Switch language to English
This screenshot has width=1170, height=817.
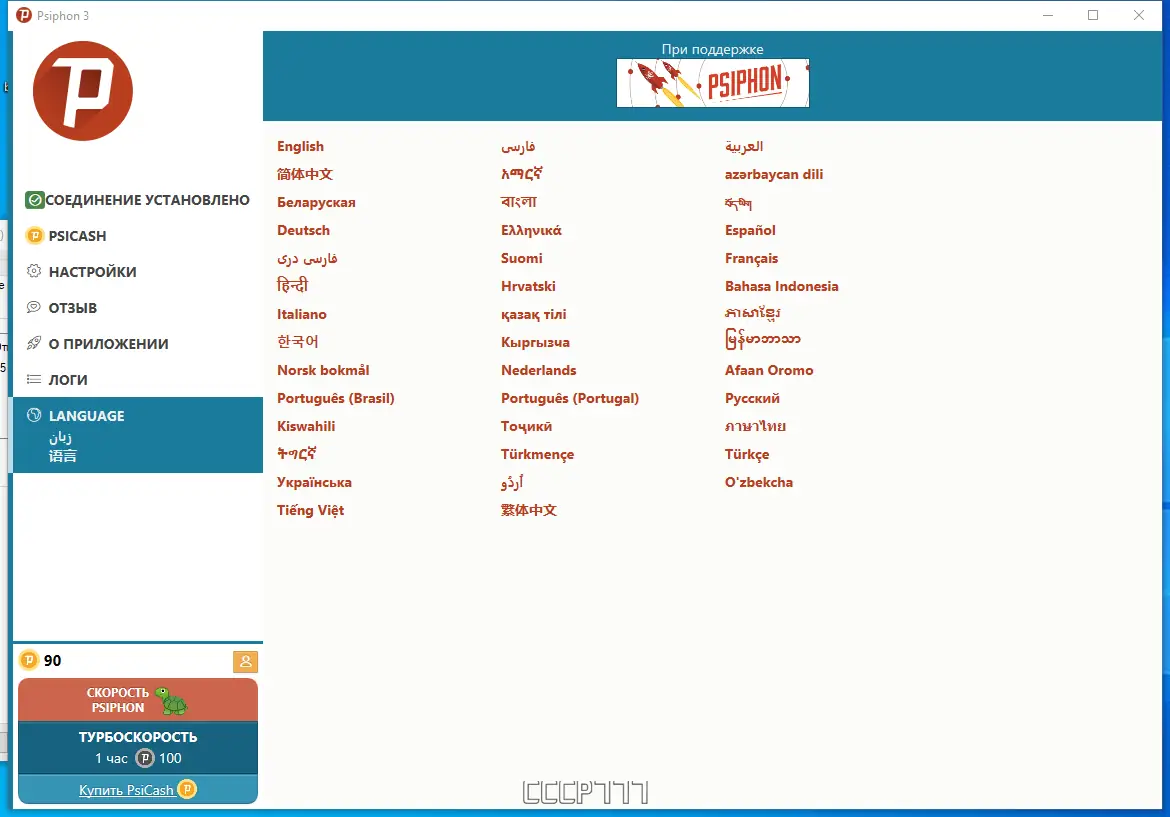(x=300, y=146)
